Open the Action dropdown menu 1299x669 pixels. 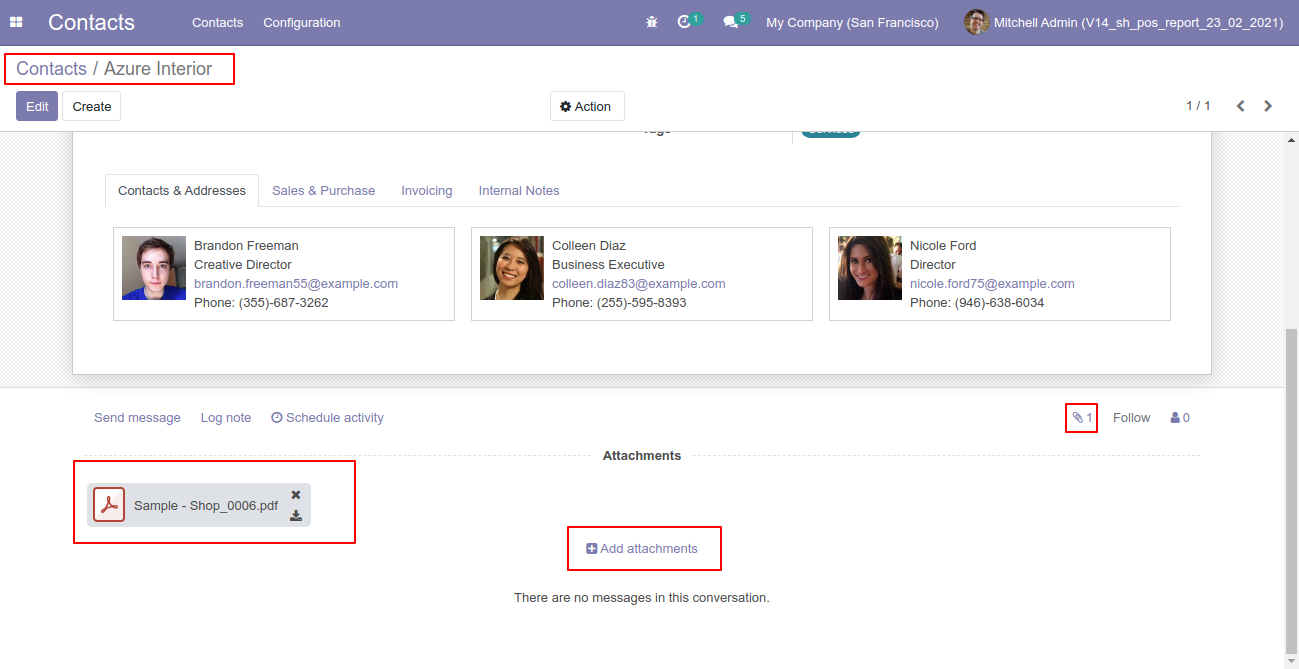coord(587,107)
